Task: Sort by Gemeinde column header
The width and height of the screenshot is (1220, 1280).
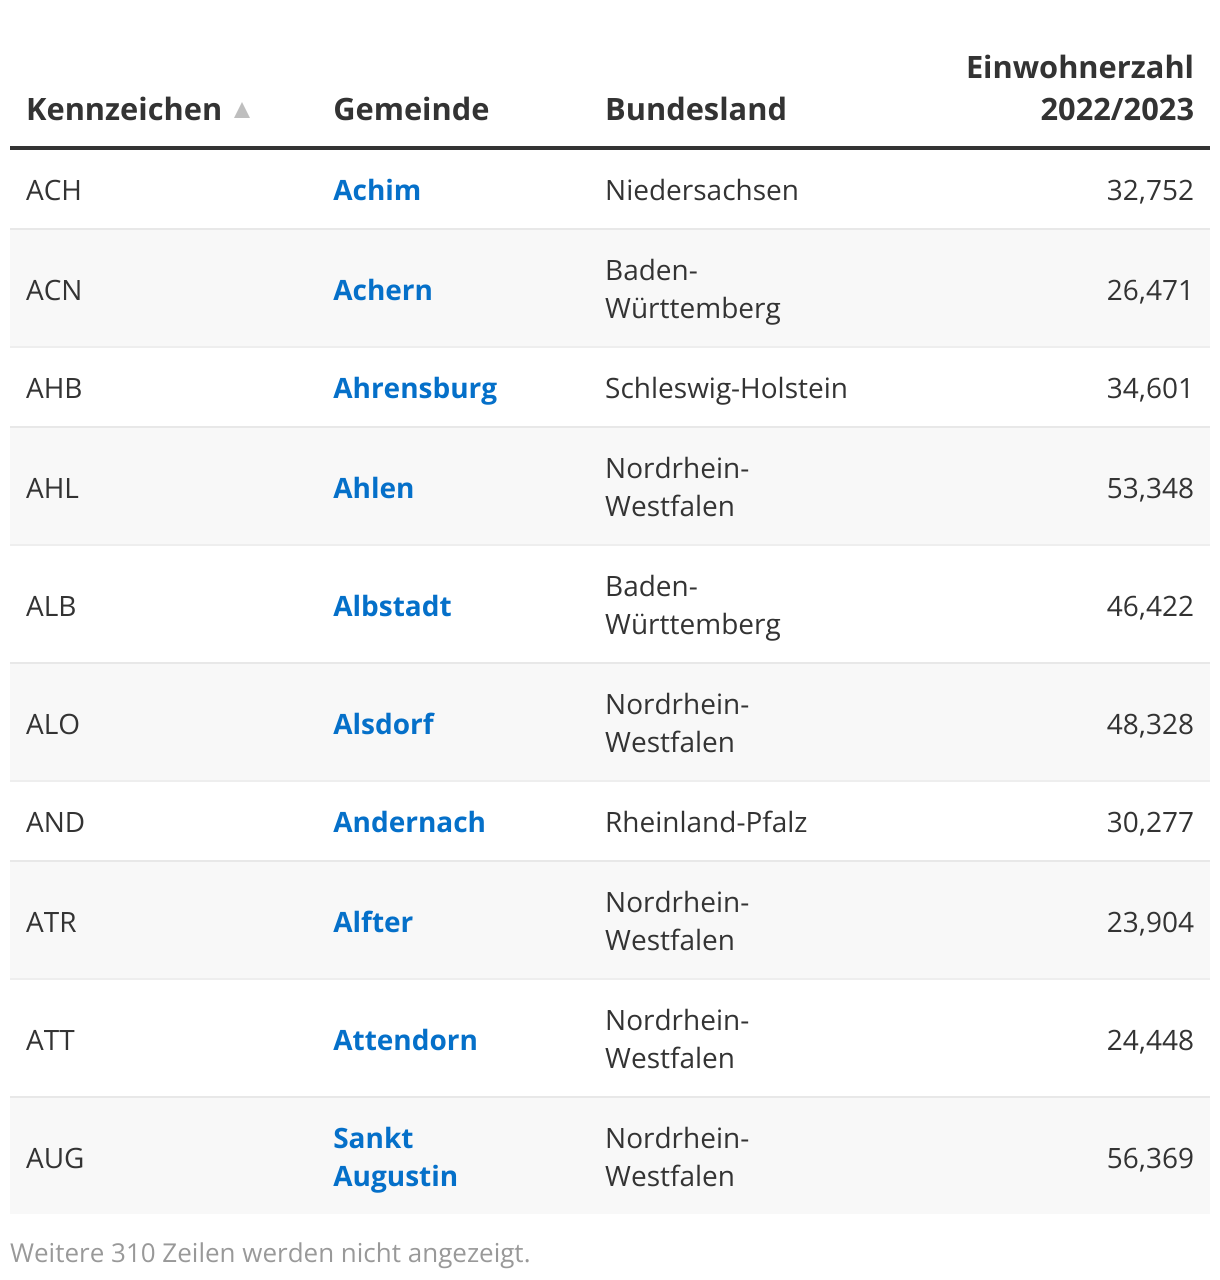Action: pyautogui.click(x=411, y=109)
